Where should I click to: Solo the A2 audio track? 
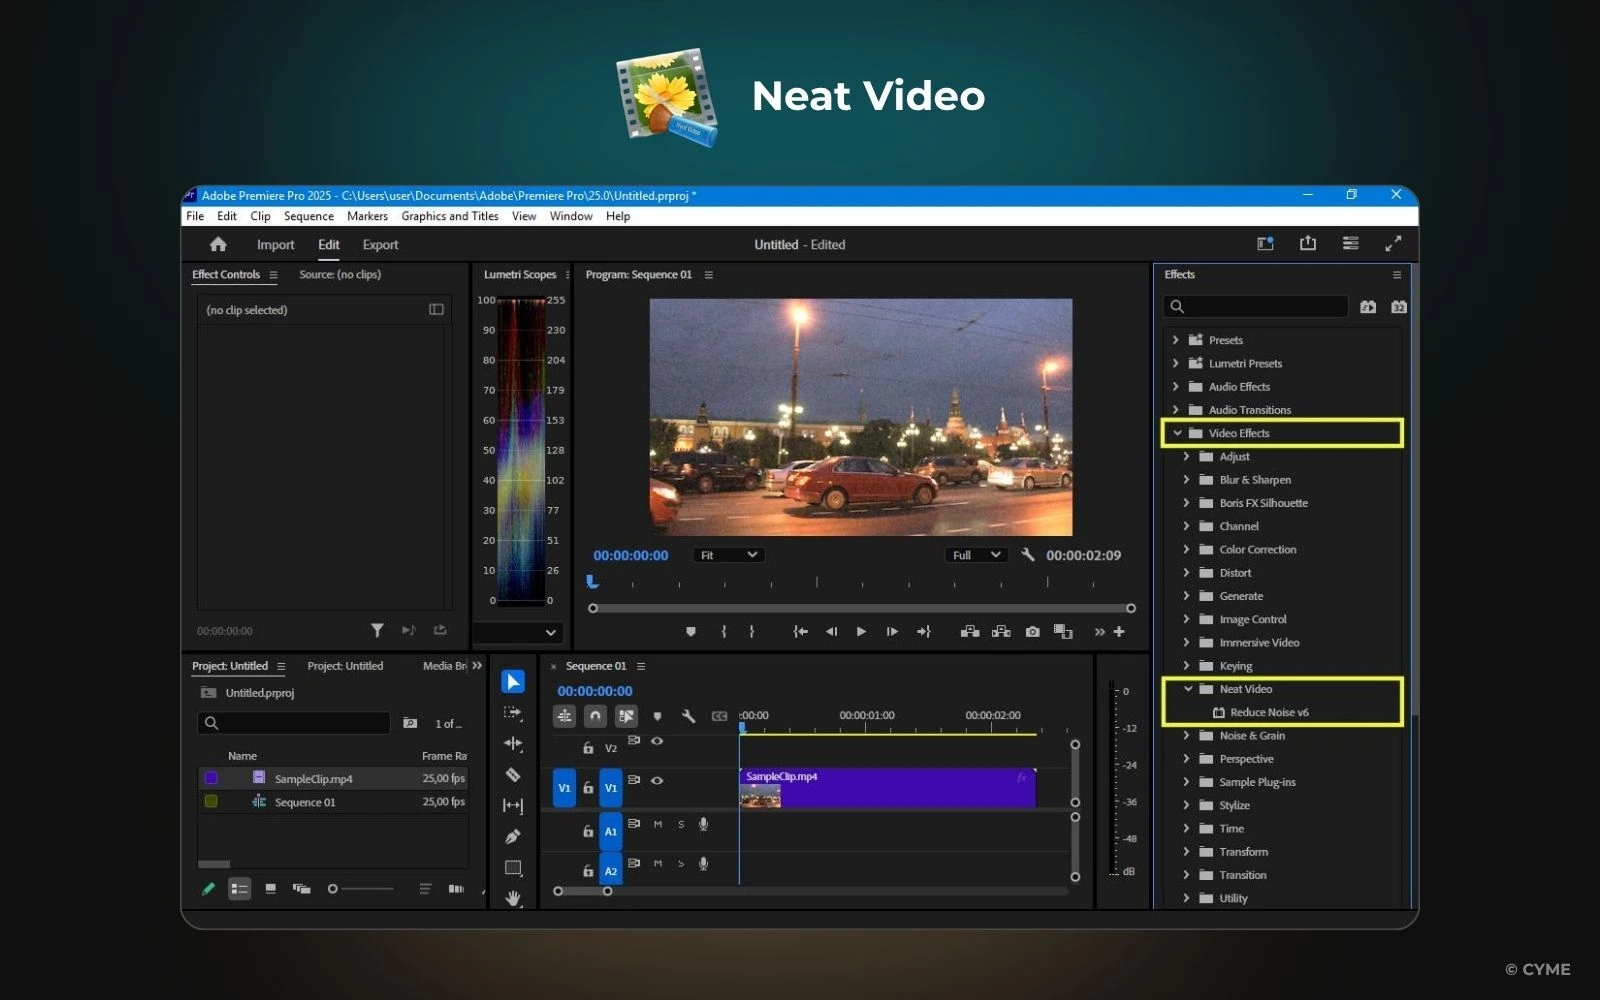681,863
